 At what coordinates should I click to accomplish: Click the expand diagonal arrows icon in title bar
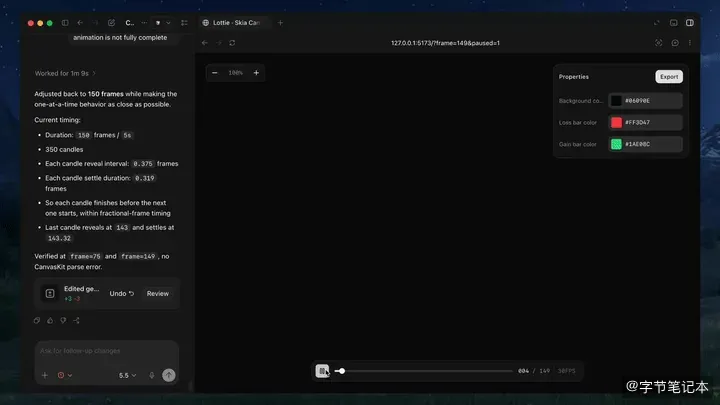657,22
